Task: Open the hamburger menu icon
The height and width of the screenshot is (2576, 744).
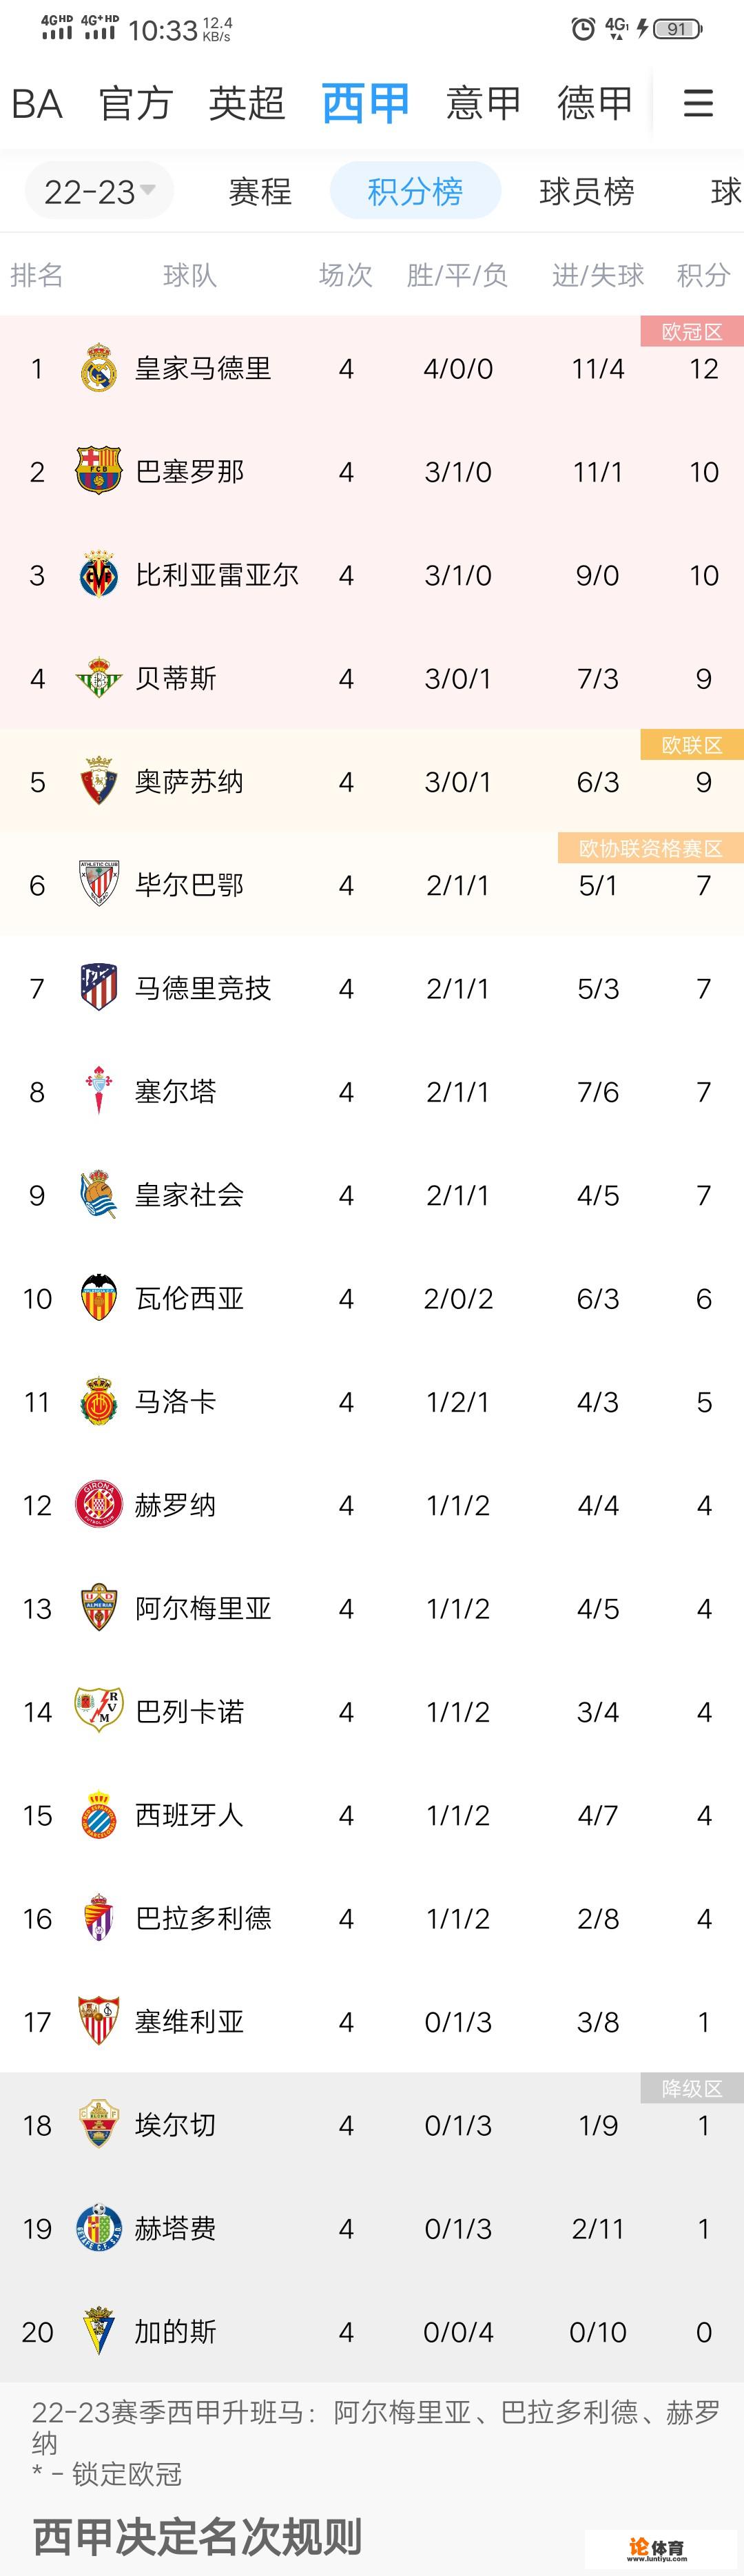Action: (x=698, y=103)
